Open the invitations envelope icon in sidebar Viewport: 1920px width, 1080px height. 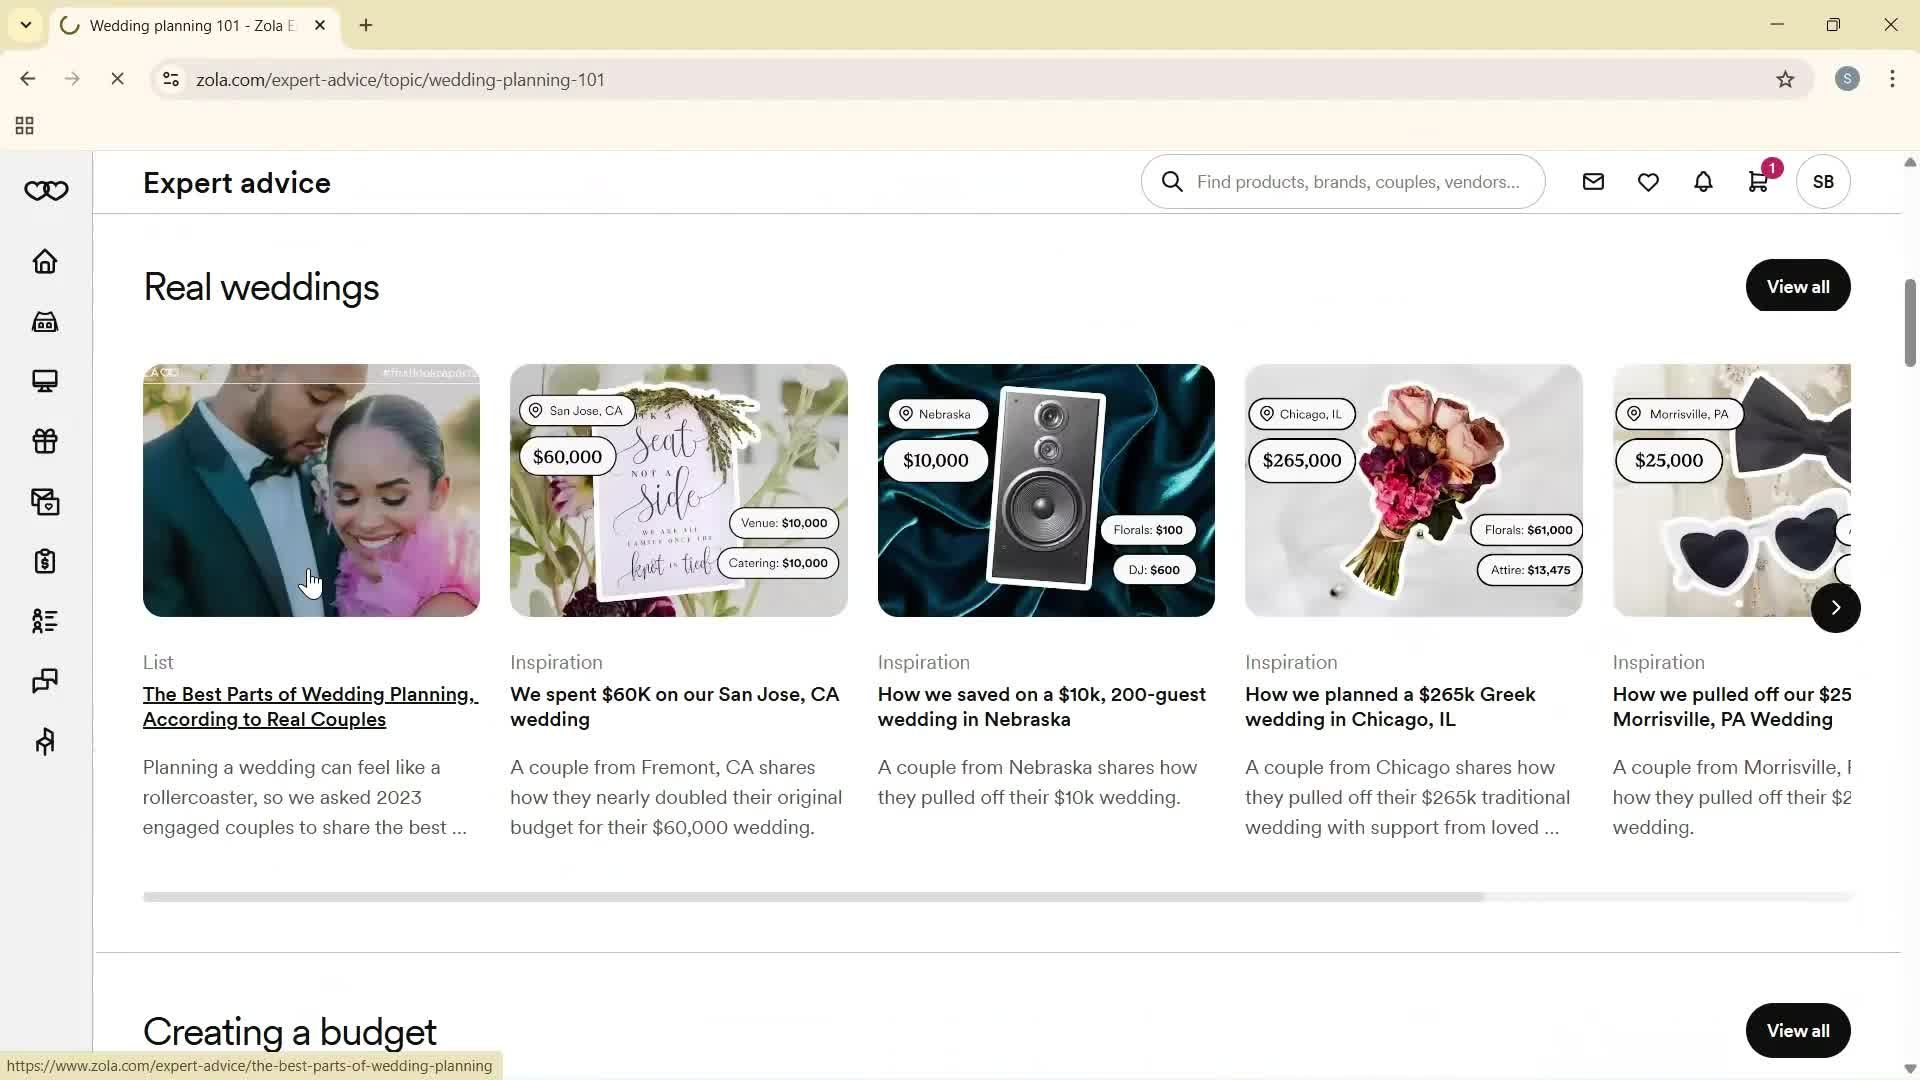tap(45, 501)
